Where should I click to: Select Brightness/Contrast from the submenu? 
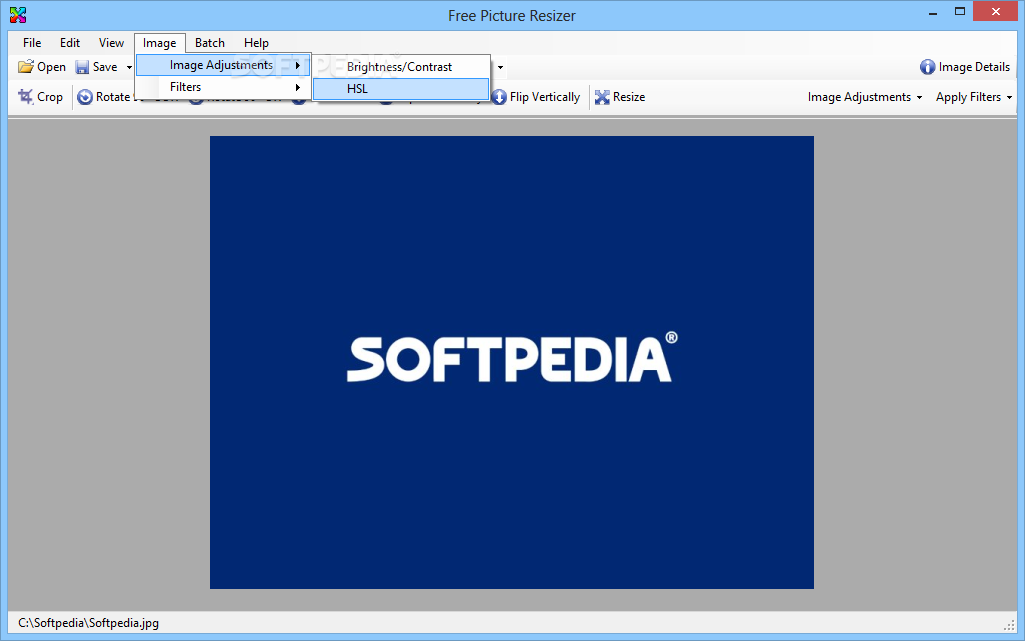pos(401,67)
